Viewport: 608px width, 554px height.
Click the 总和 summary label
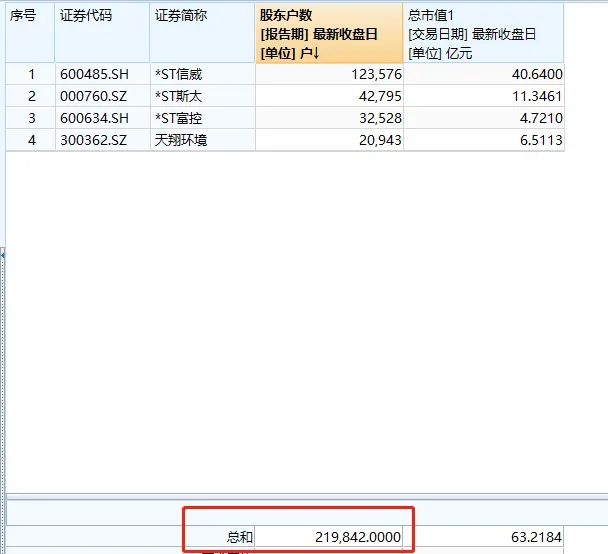[240, 537]
